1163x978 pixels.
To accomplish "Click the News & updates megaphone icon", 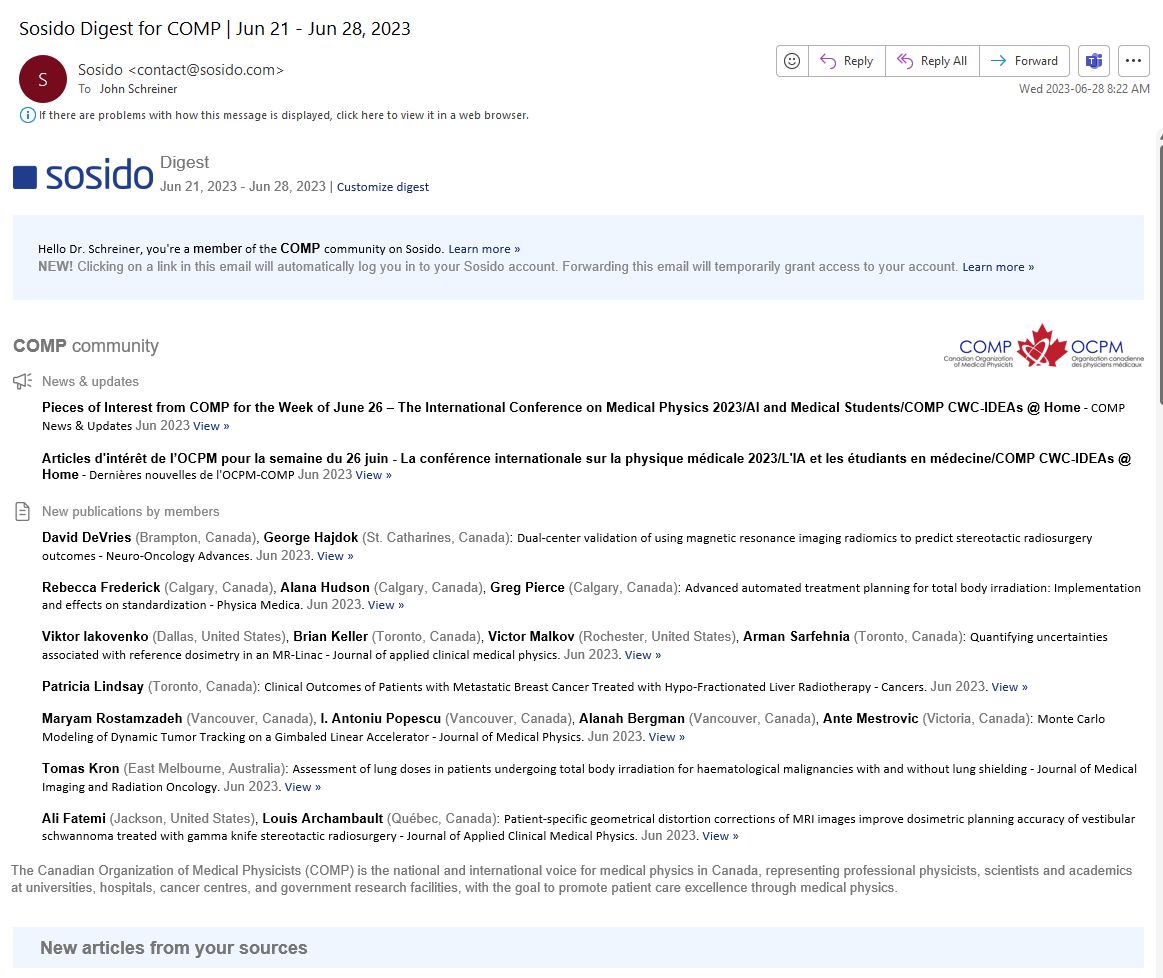I will click(22, 381).
